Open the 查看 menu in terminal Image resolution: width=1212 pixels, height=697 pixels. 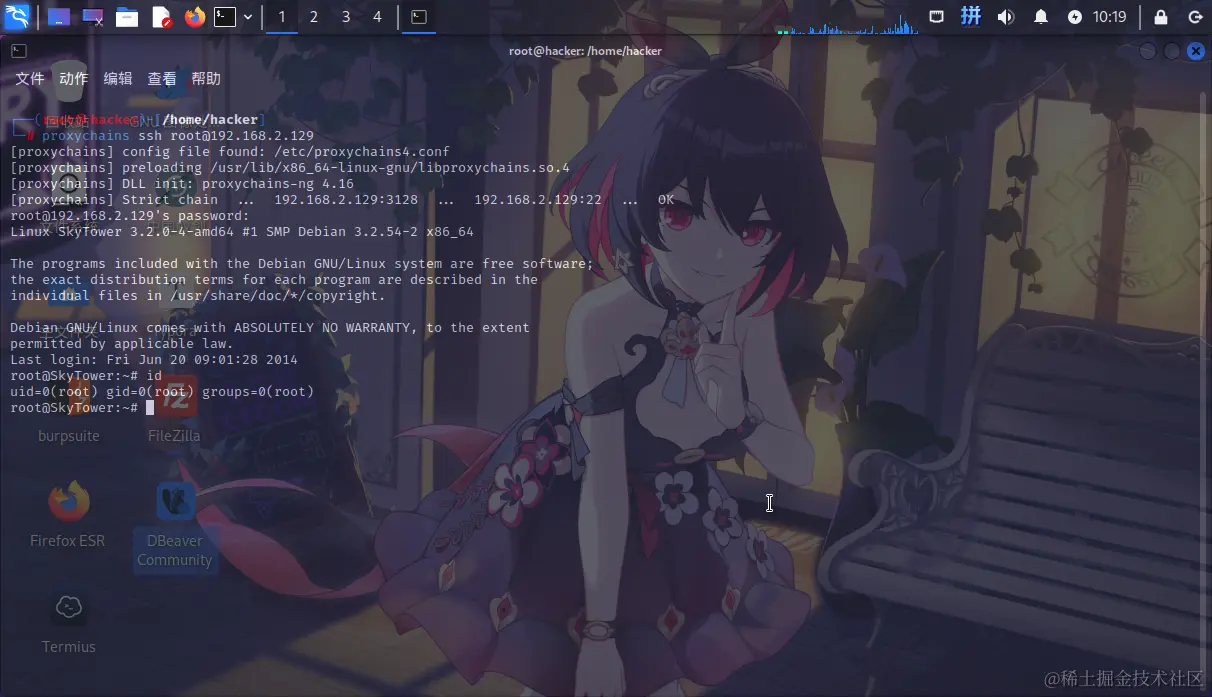(x=162, y=79)
